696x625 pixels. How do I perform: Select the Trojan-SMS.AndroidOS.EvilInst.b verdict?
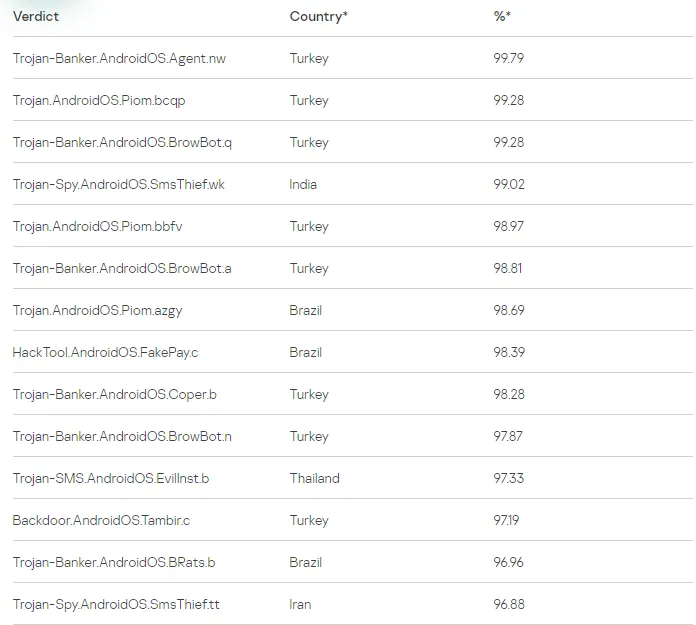110,478
